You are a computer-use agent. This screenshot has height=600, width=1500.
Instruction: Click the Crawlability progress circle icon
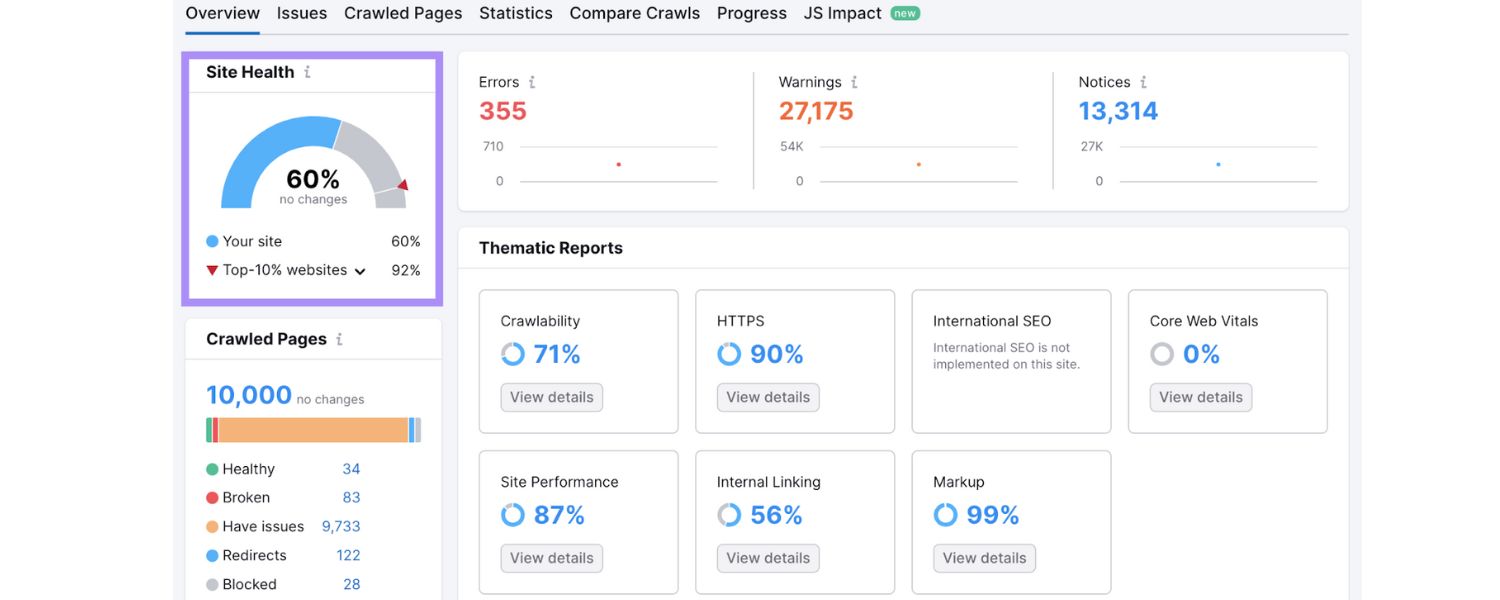pyautogui.click(x=512, y=353)
